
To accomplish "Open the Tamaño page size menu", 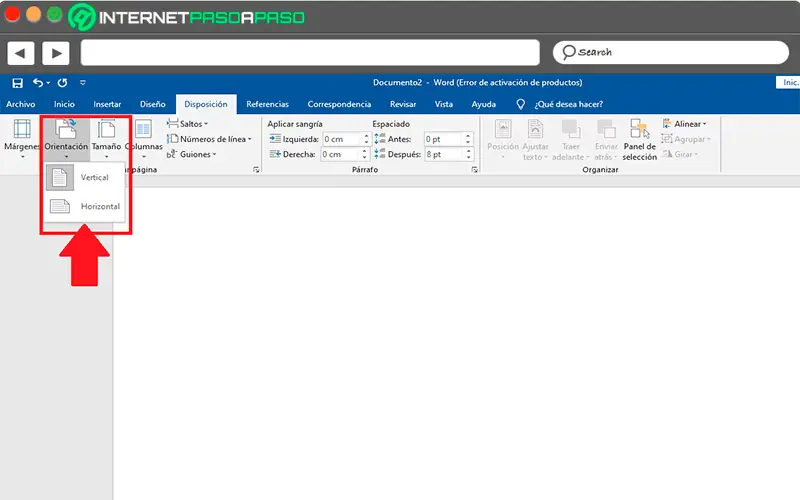I will coord(106,138).
